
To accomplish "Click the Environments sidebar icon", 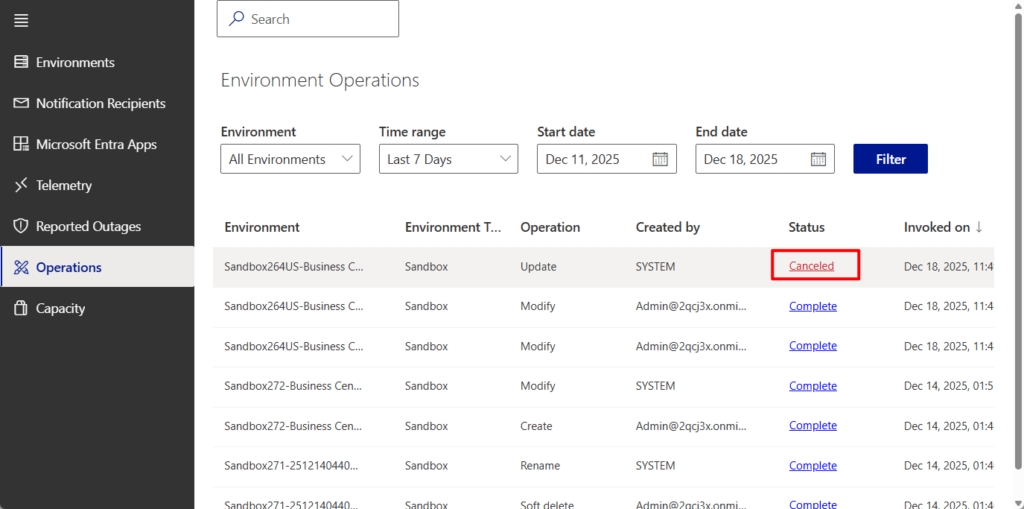I will (x=21, y=62).
